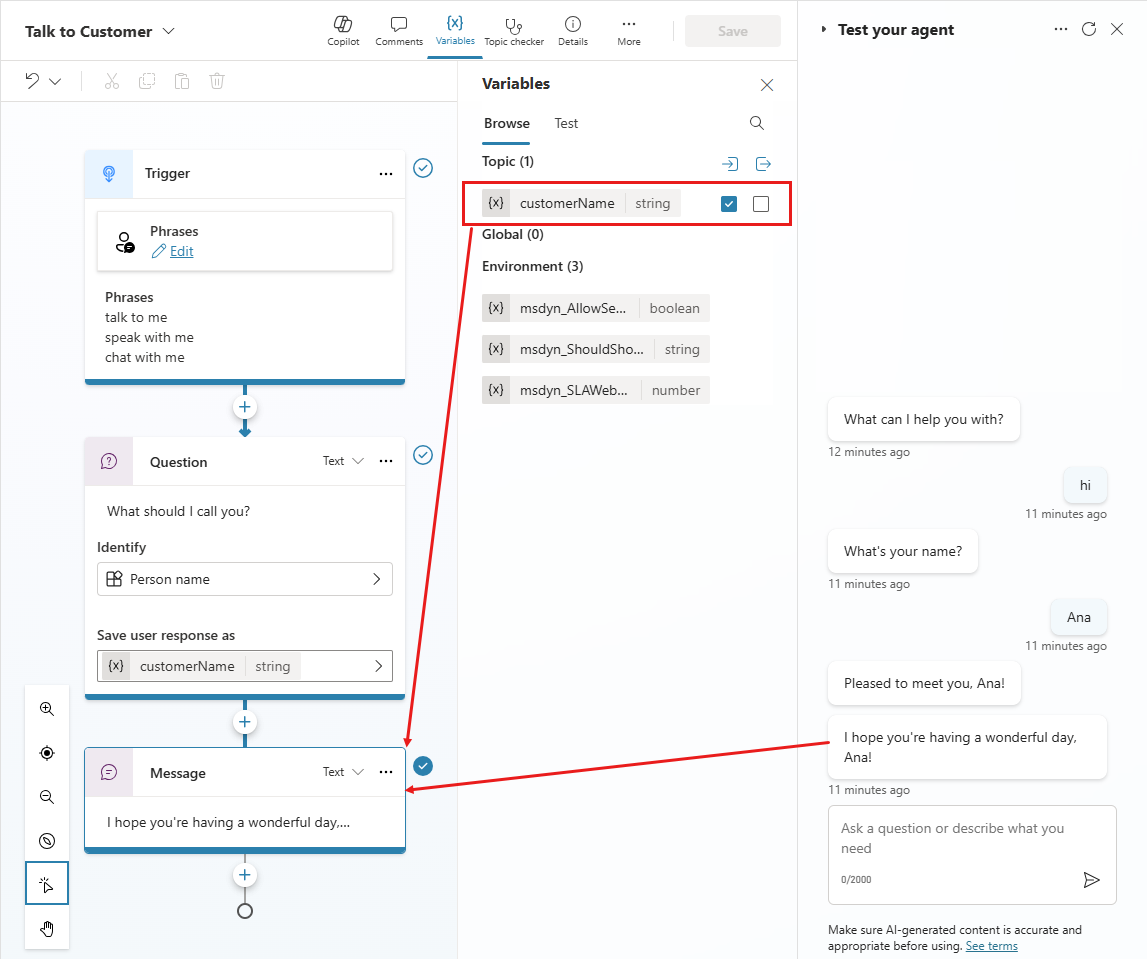Toggle the Variables panel in the toolbar
Image resolution: width=1147 pixels, height=959 pixels.
[455, 31]
